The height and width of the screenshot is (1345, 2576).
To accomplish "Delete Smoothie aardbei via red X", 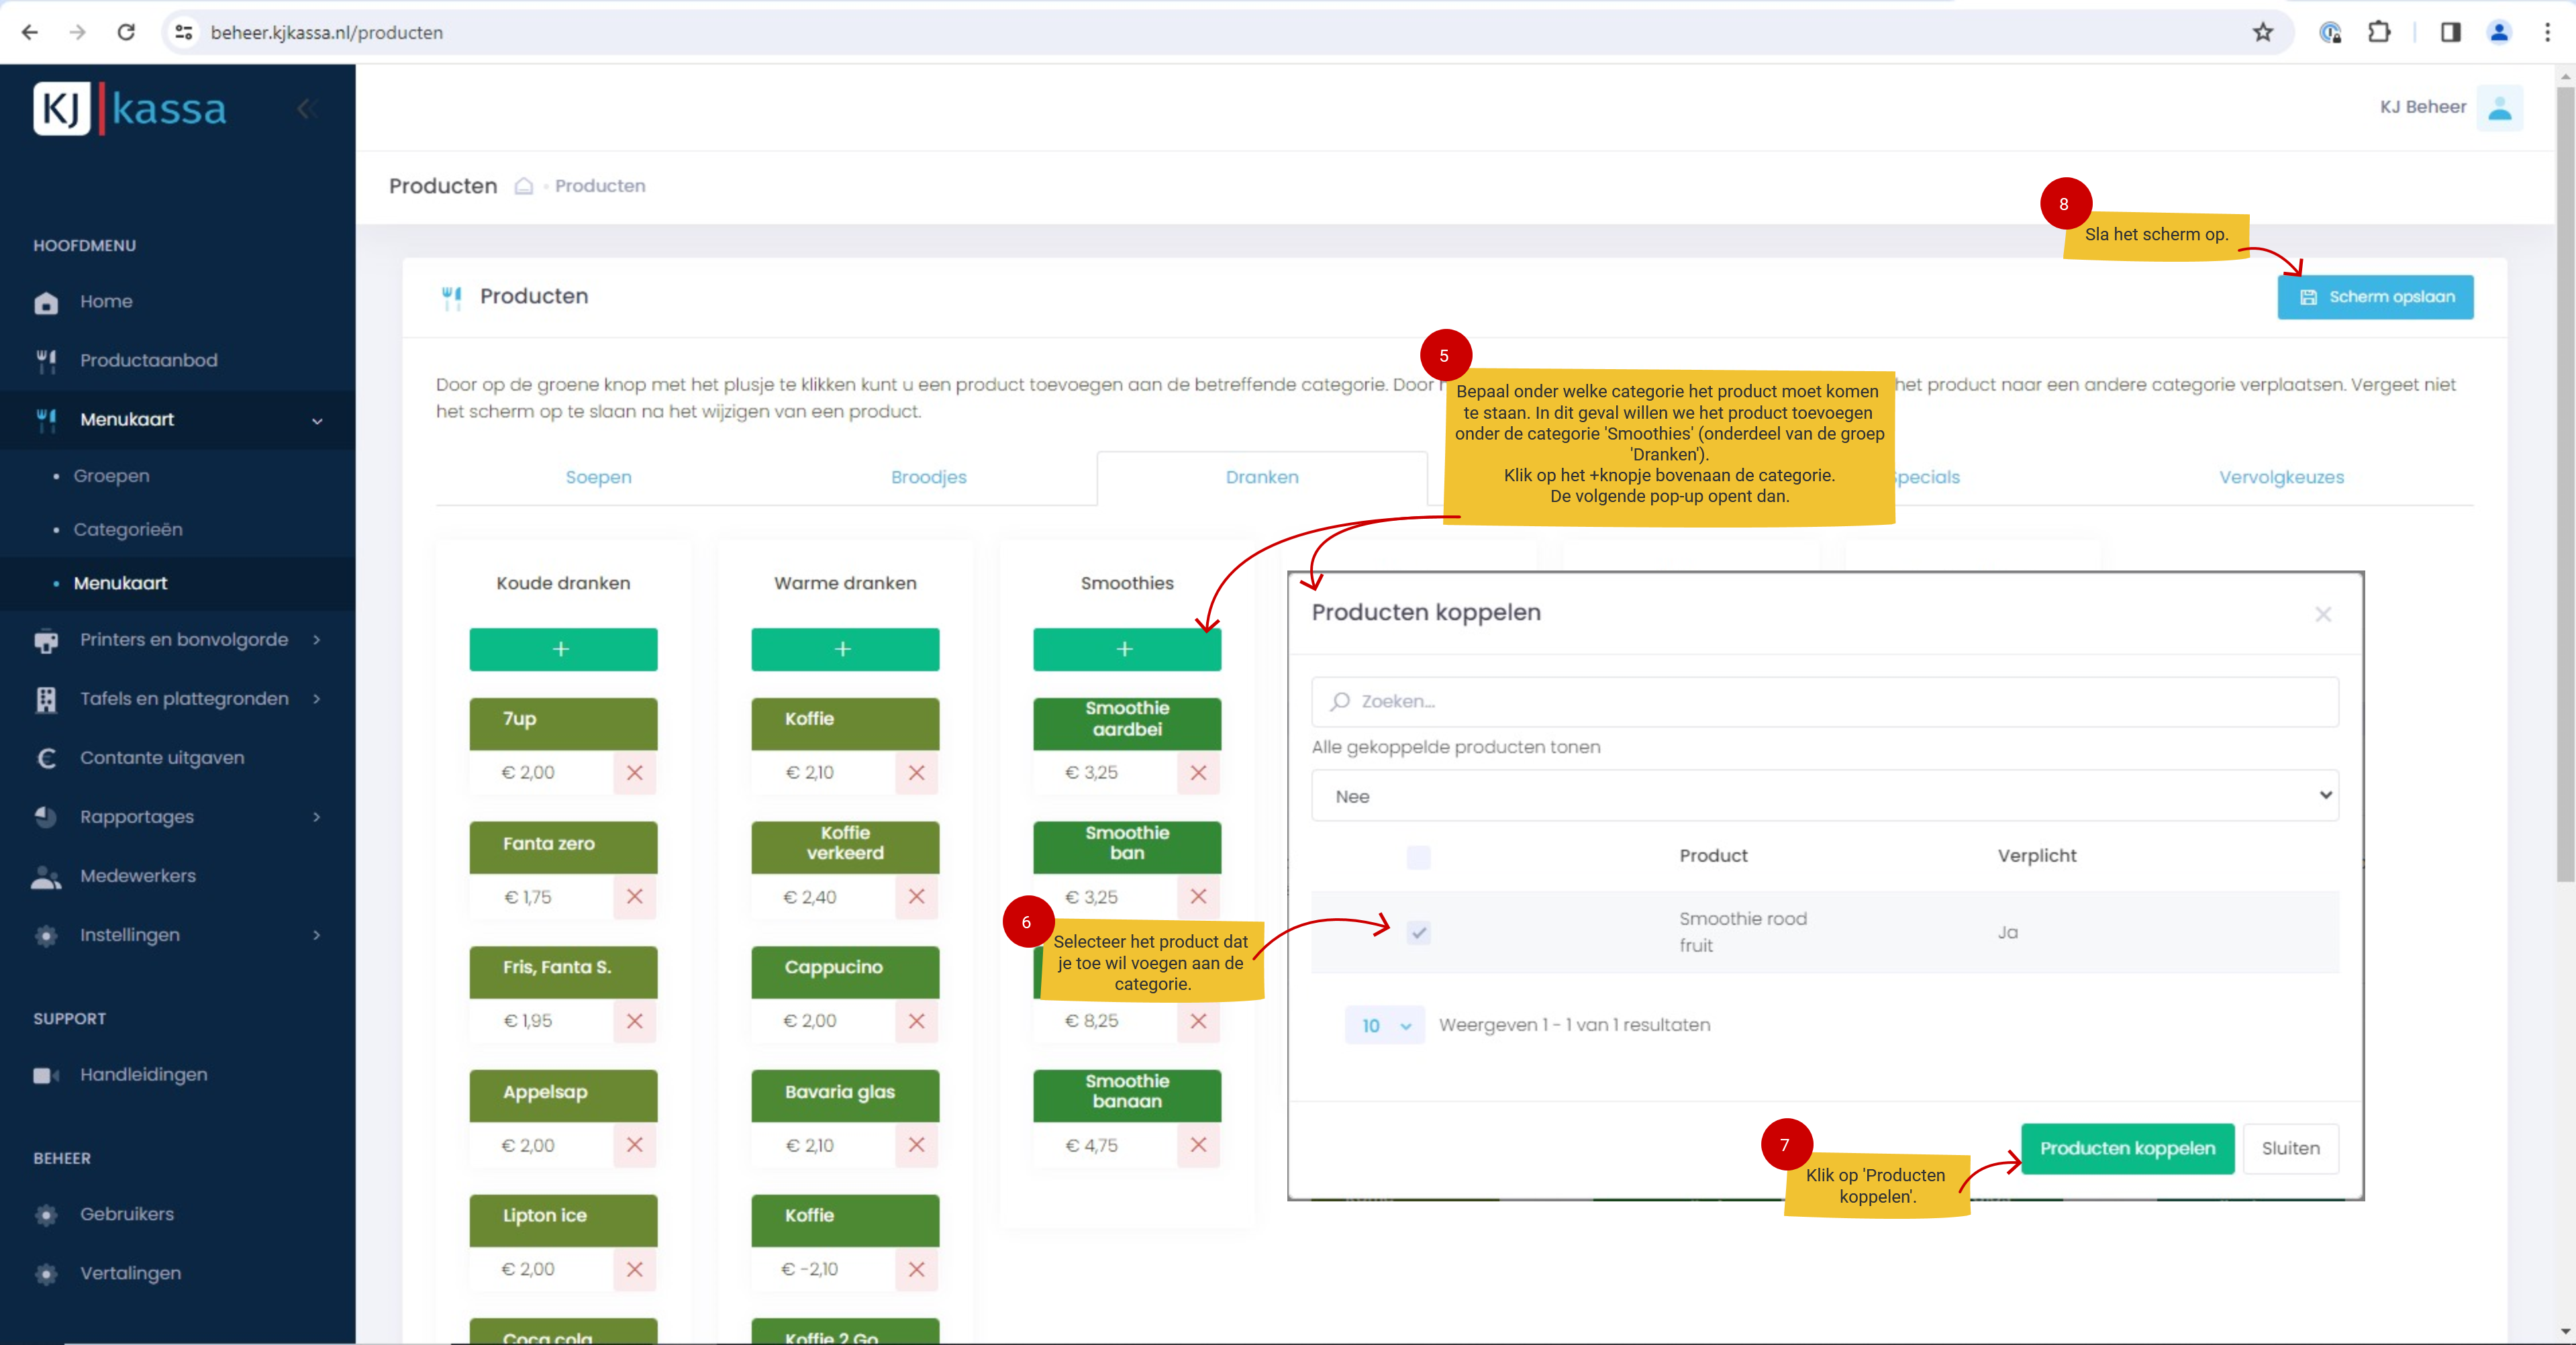I will click(1198, 772).
